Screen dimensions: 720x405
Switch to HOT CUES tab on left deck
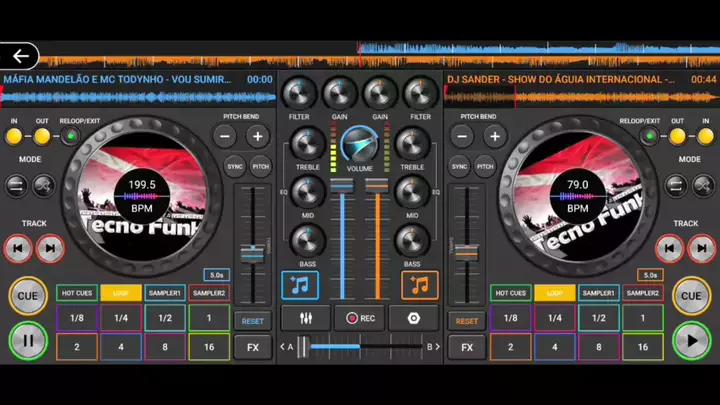pos(77,293)
